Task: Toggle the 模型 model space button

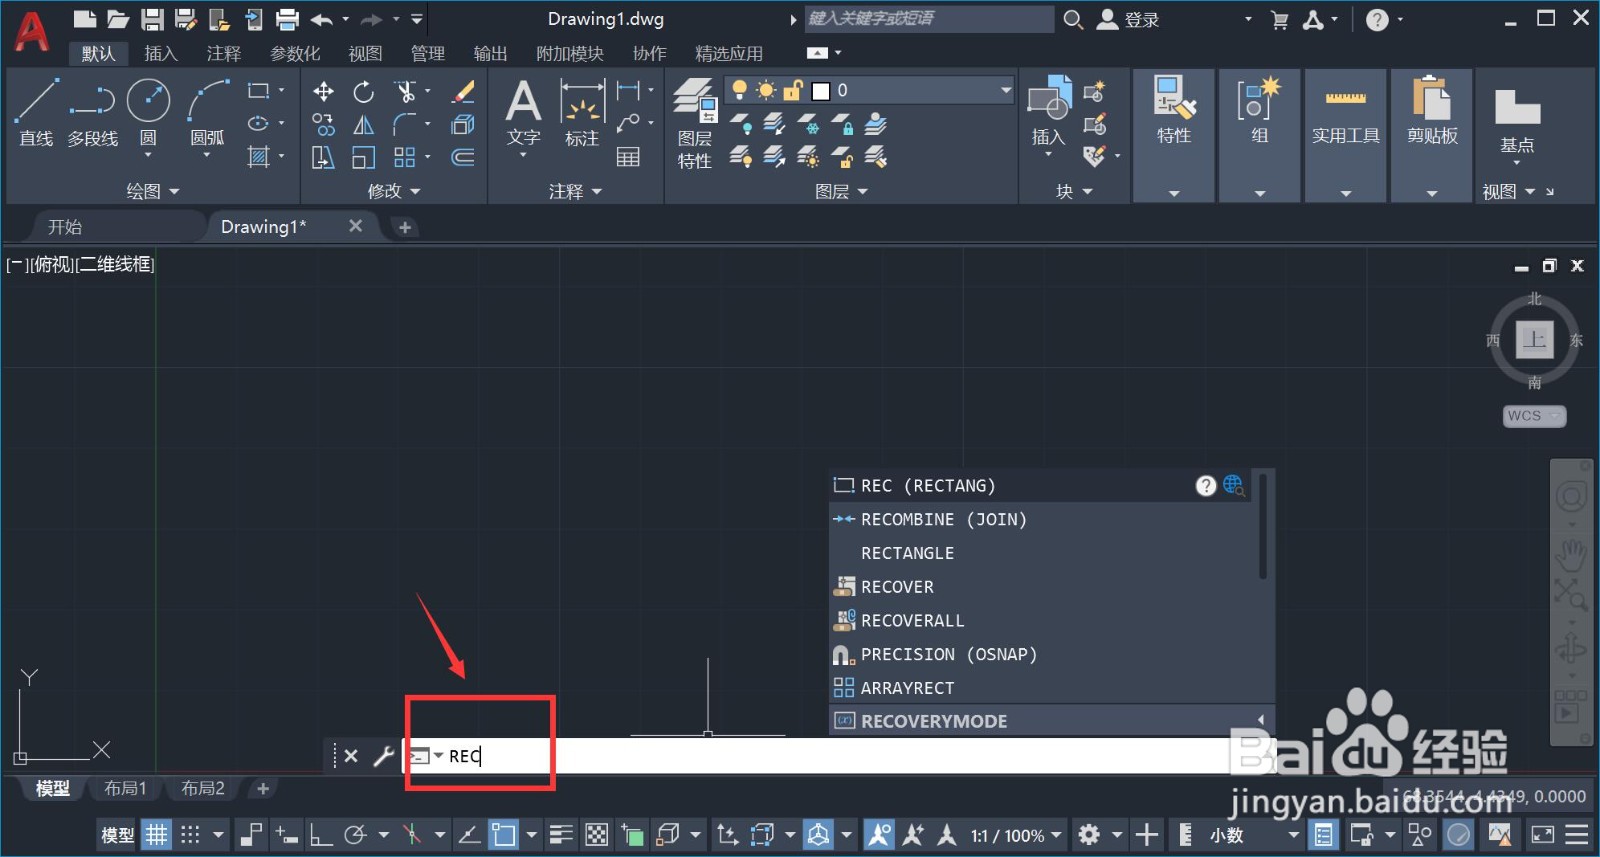Action: [117, 835]
